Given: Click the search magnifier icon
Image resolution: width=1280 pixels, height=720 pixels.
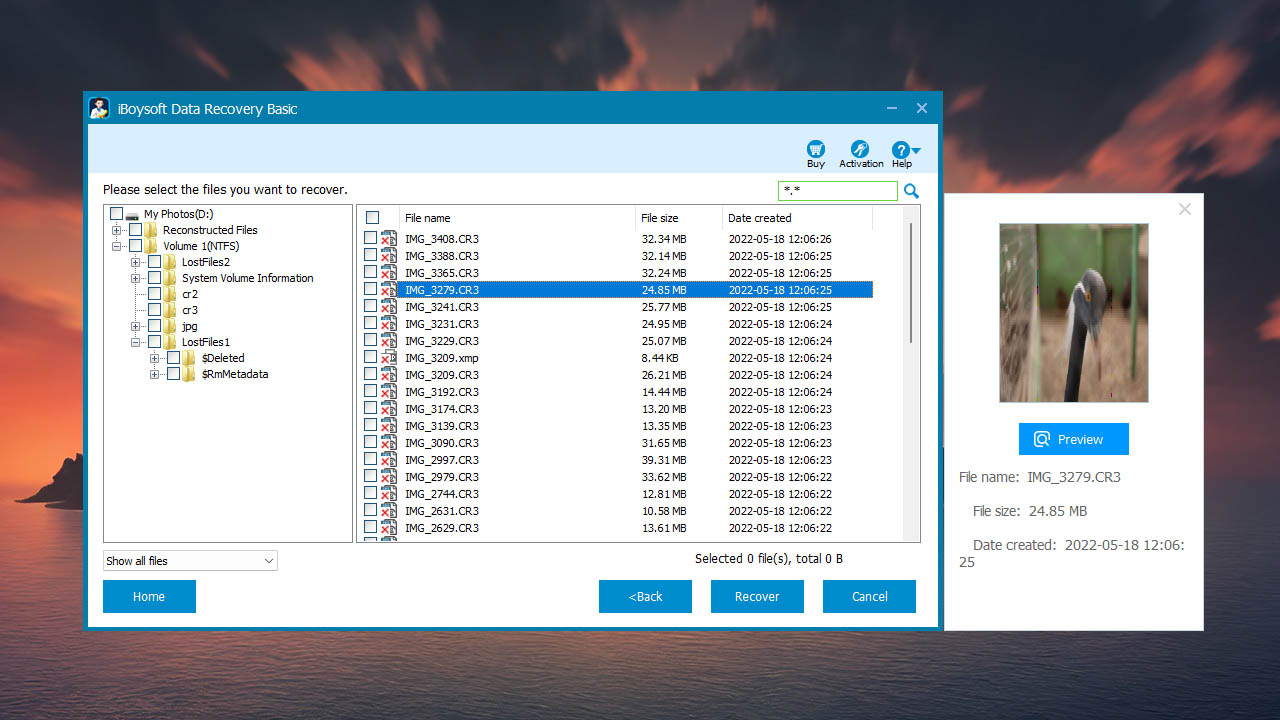Looking at the screenshot, I should pyautogui.click(x=910, y=190).
